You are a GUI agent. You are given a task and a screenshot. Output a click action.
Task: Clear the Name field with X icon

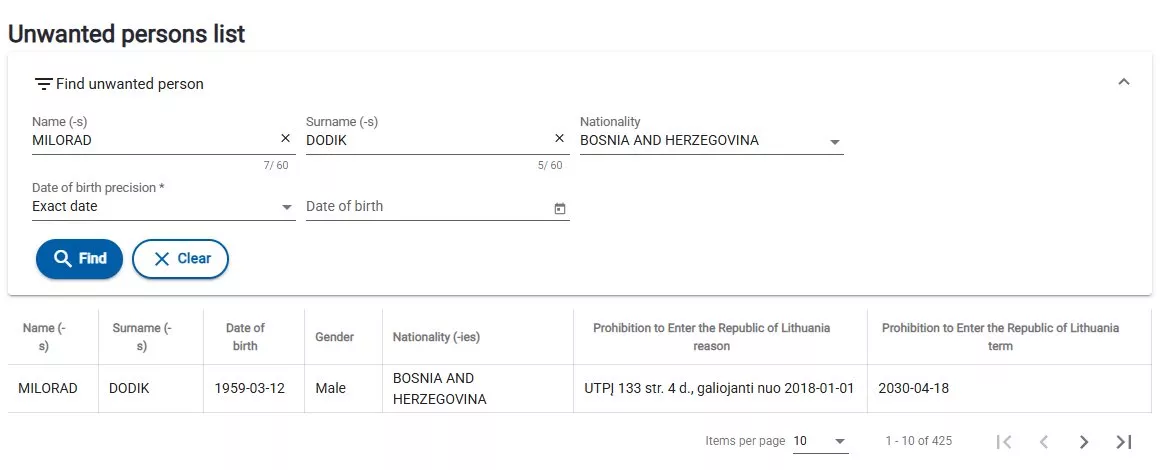285,139
